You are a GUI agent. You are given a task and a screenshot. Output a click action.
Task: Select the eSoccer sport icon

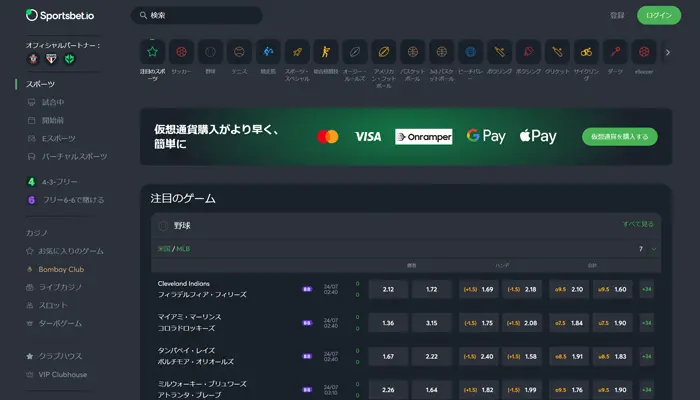[644, 52]
